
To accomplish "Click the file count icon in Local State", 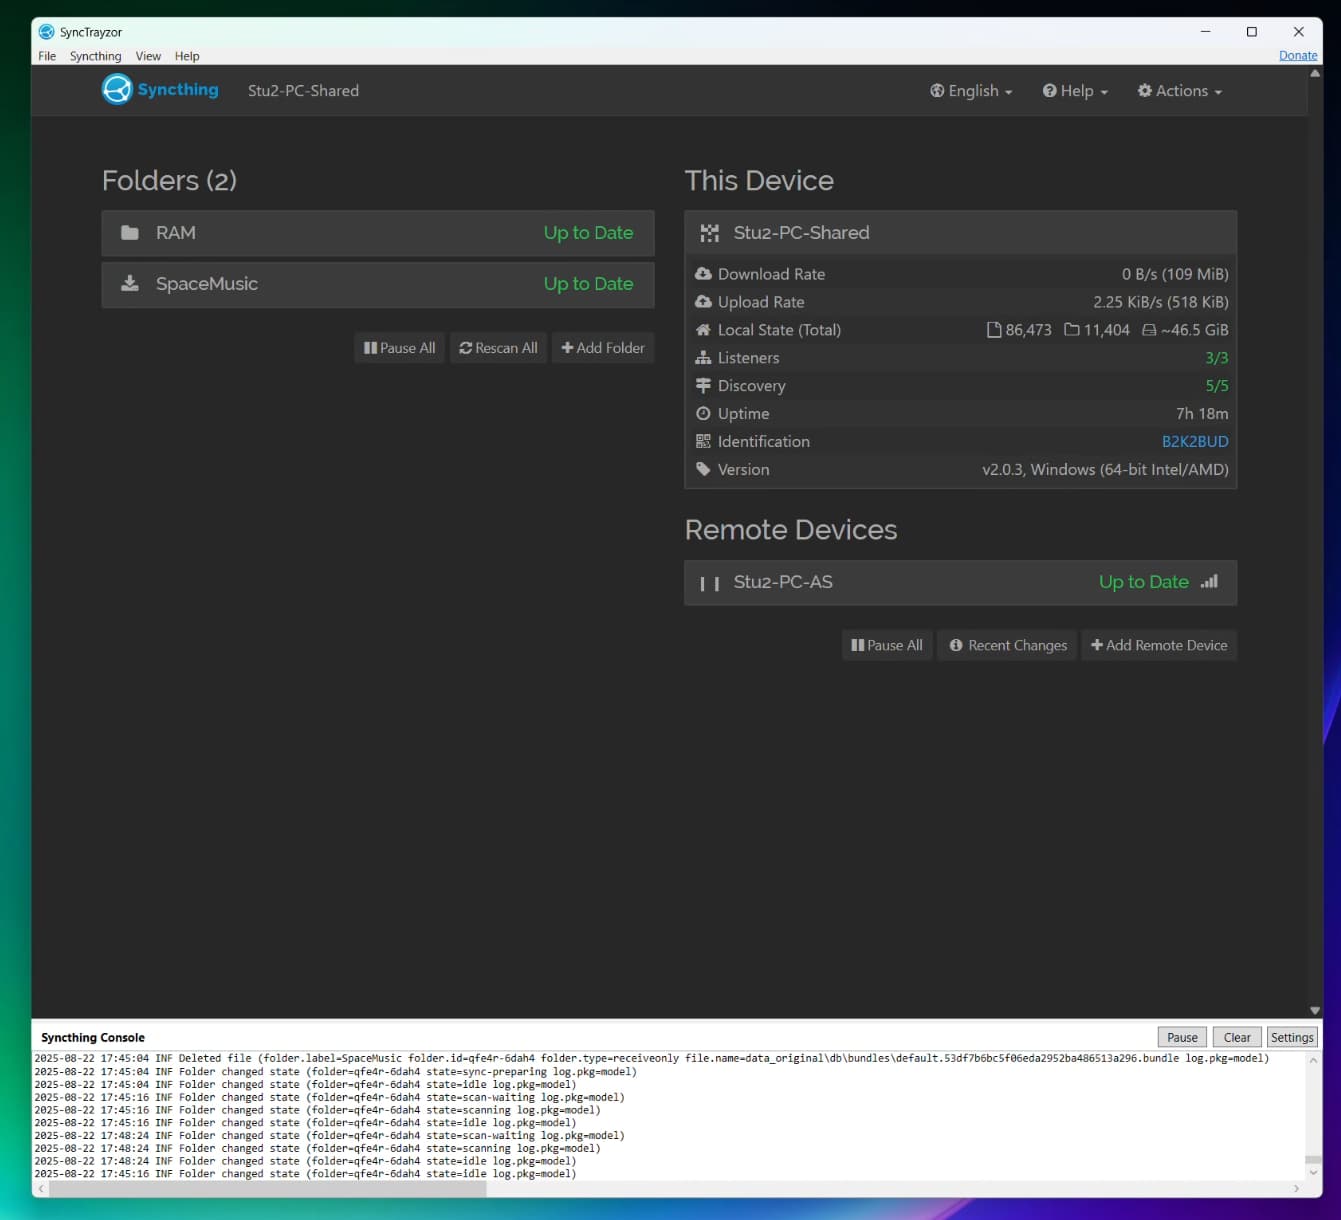I will 994,330.
